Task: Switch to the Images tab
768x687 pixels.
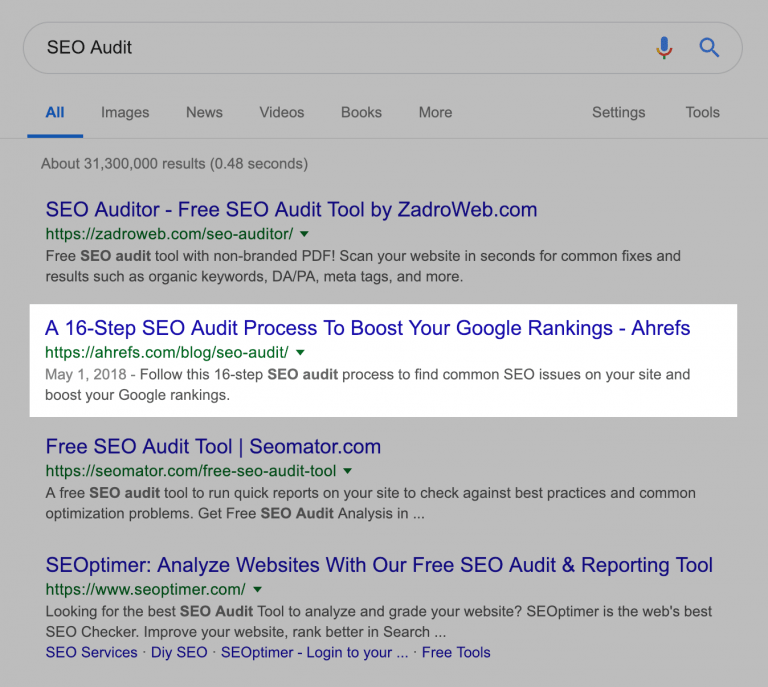Action: click(x=125, y=112)
